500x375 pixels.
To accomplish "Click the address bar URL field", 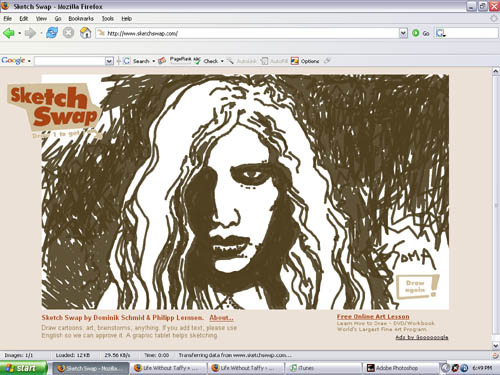I will 248,33.
